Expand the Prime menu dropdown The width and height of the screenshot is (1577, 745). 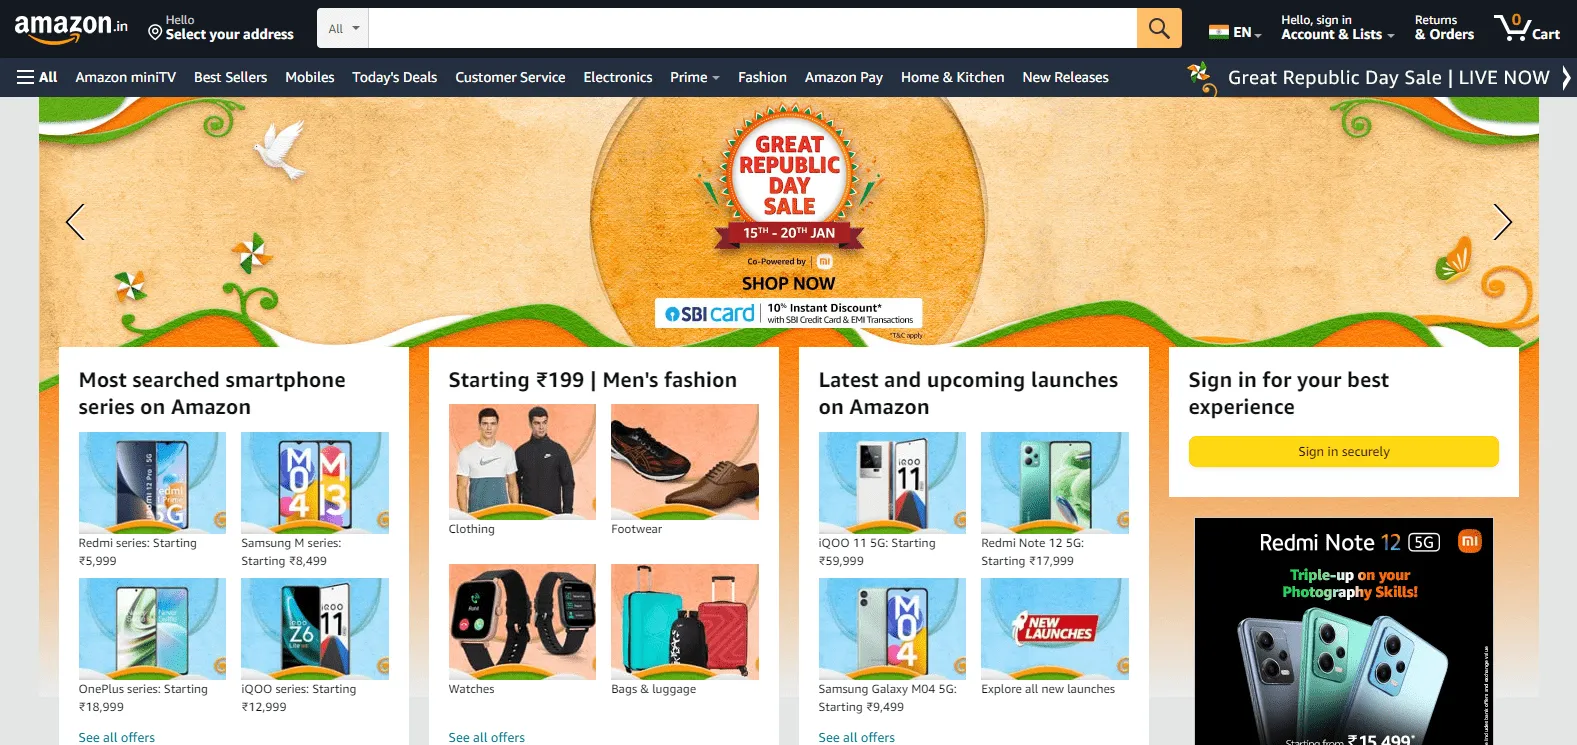point(694,77)
